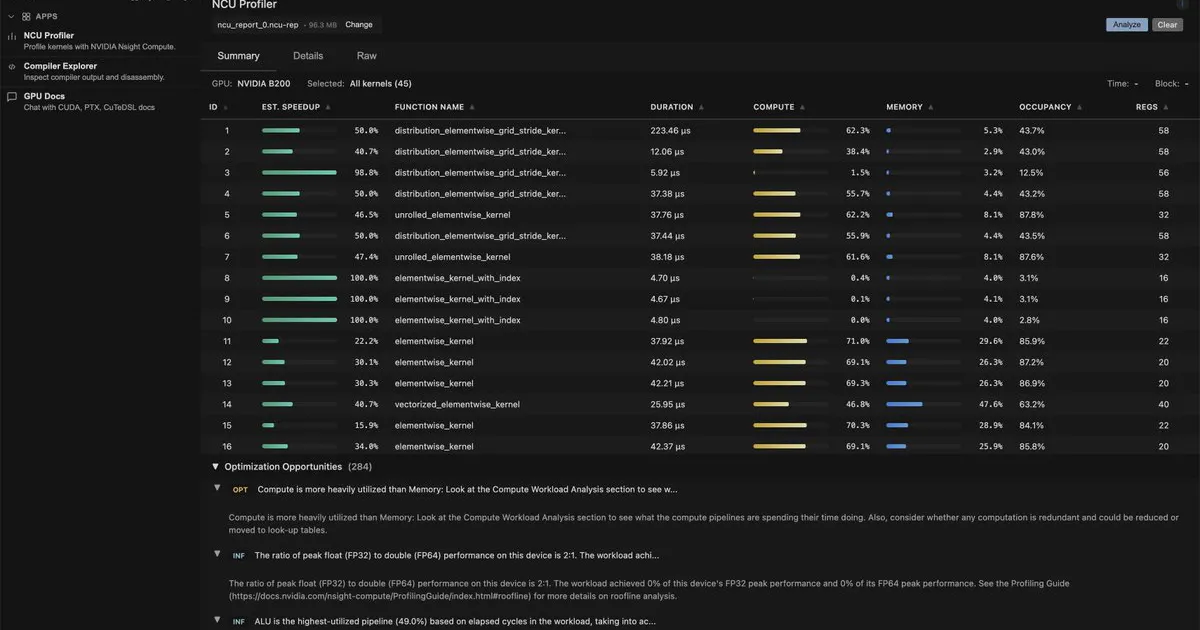
Task: Click the Clear button
Action: (1167, 25)
